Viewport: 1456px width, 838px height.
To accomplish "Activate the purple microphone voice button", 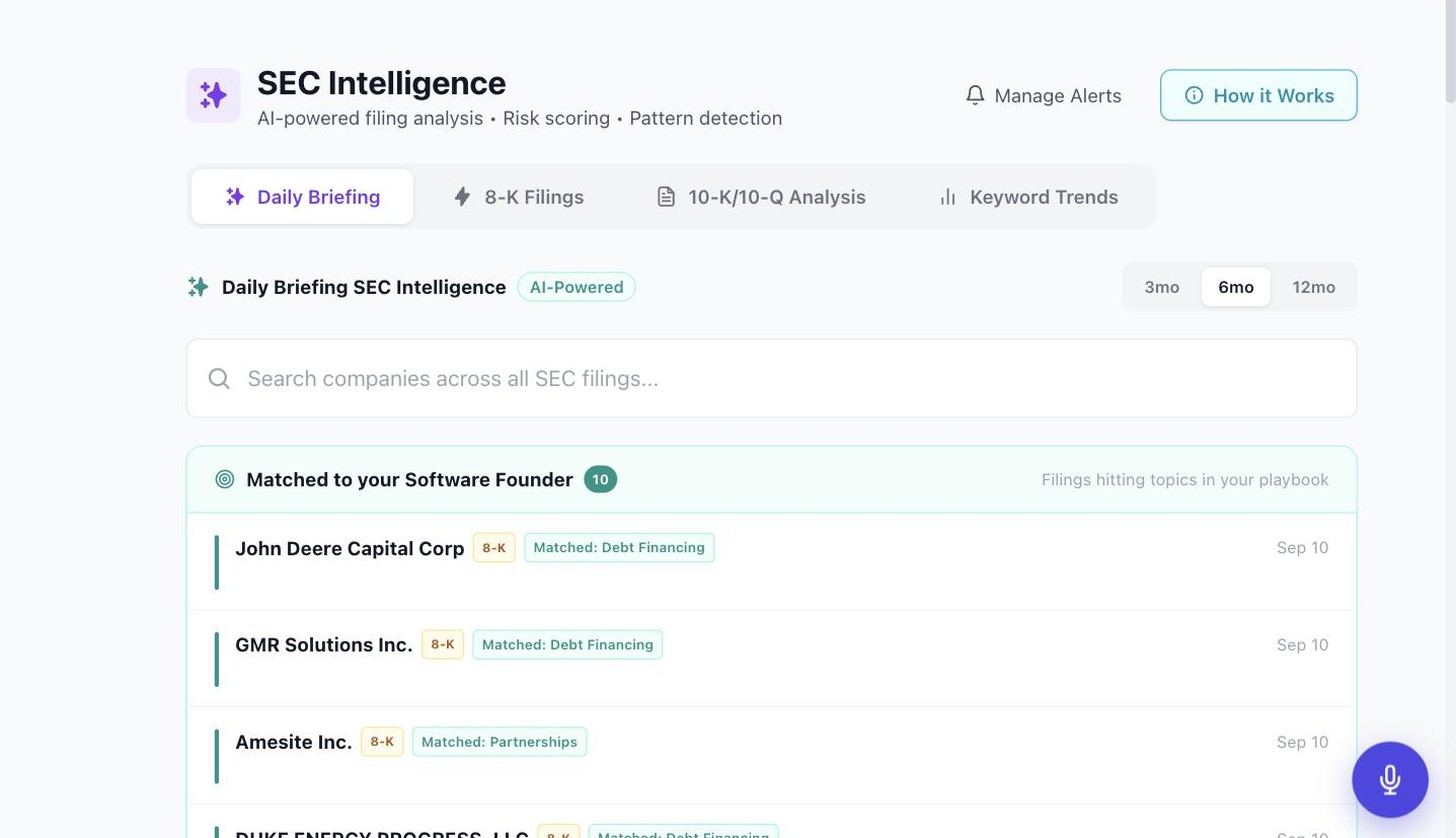I will [x=1390, y=780].
